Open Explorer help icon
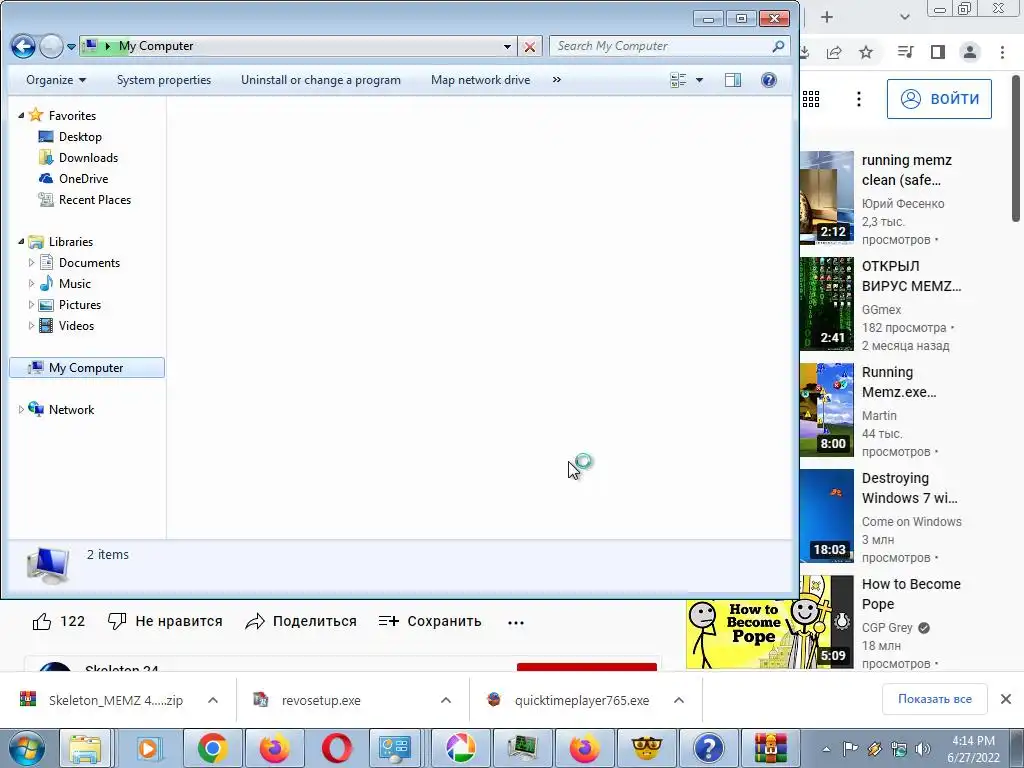The width and height of the screenshot is (1024, 768). tap(769, 80)
